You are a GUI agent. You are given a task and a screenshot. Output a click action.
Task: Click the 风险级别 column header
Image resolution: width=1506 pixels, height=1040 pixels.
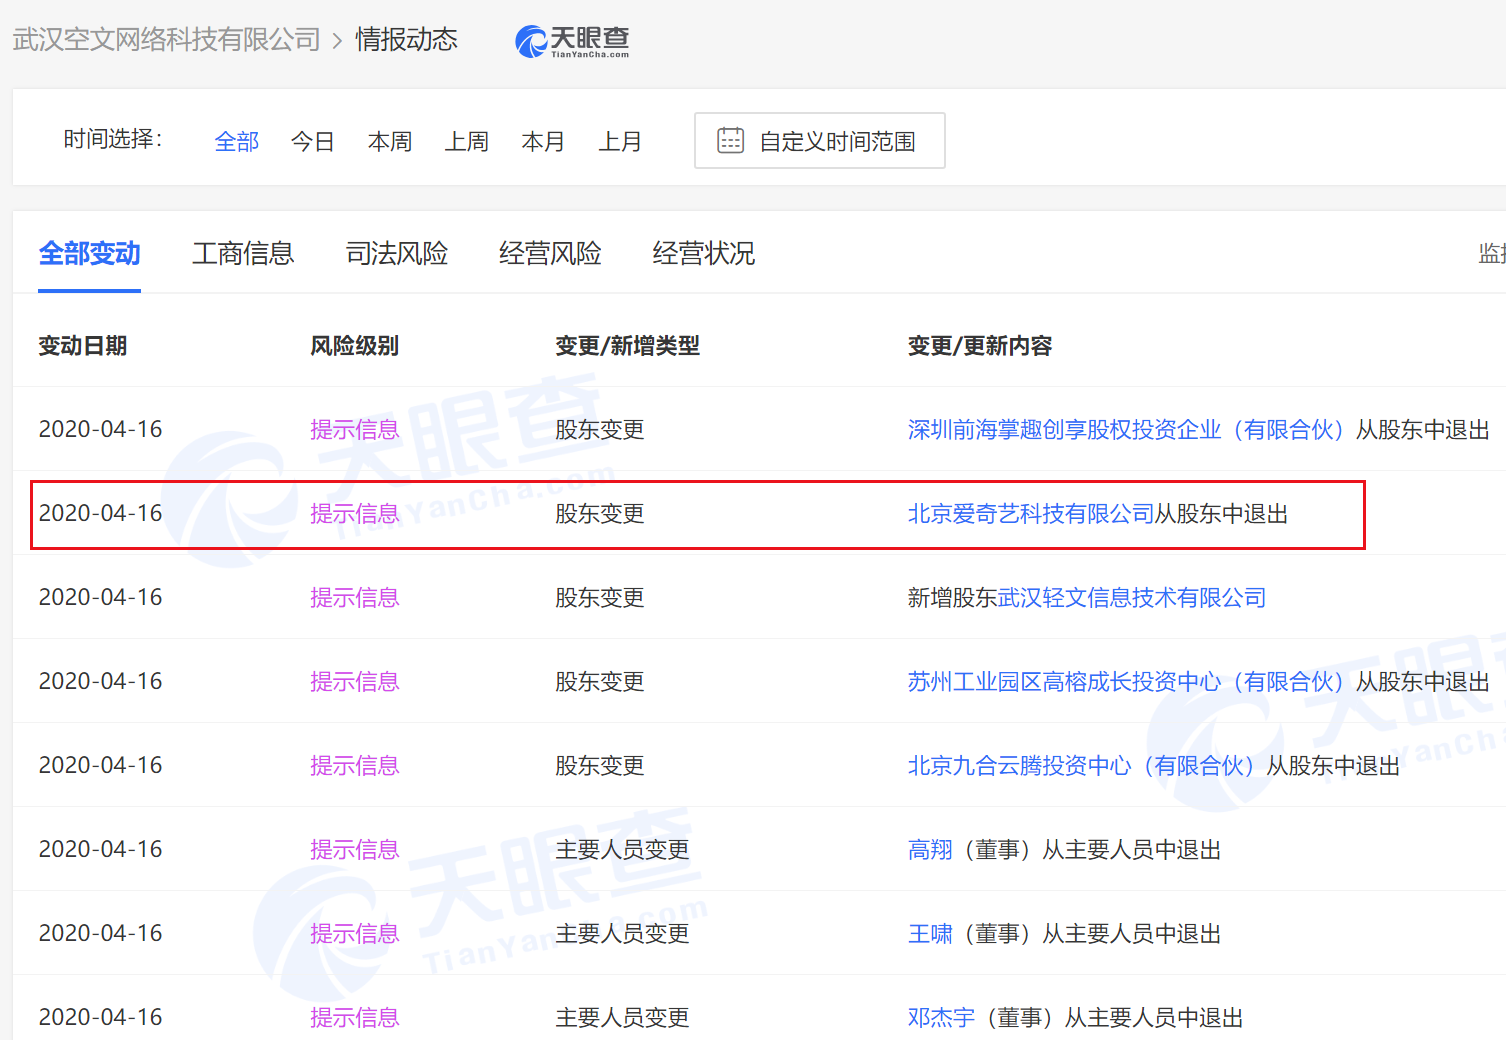(355, 346)
